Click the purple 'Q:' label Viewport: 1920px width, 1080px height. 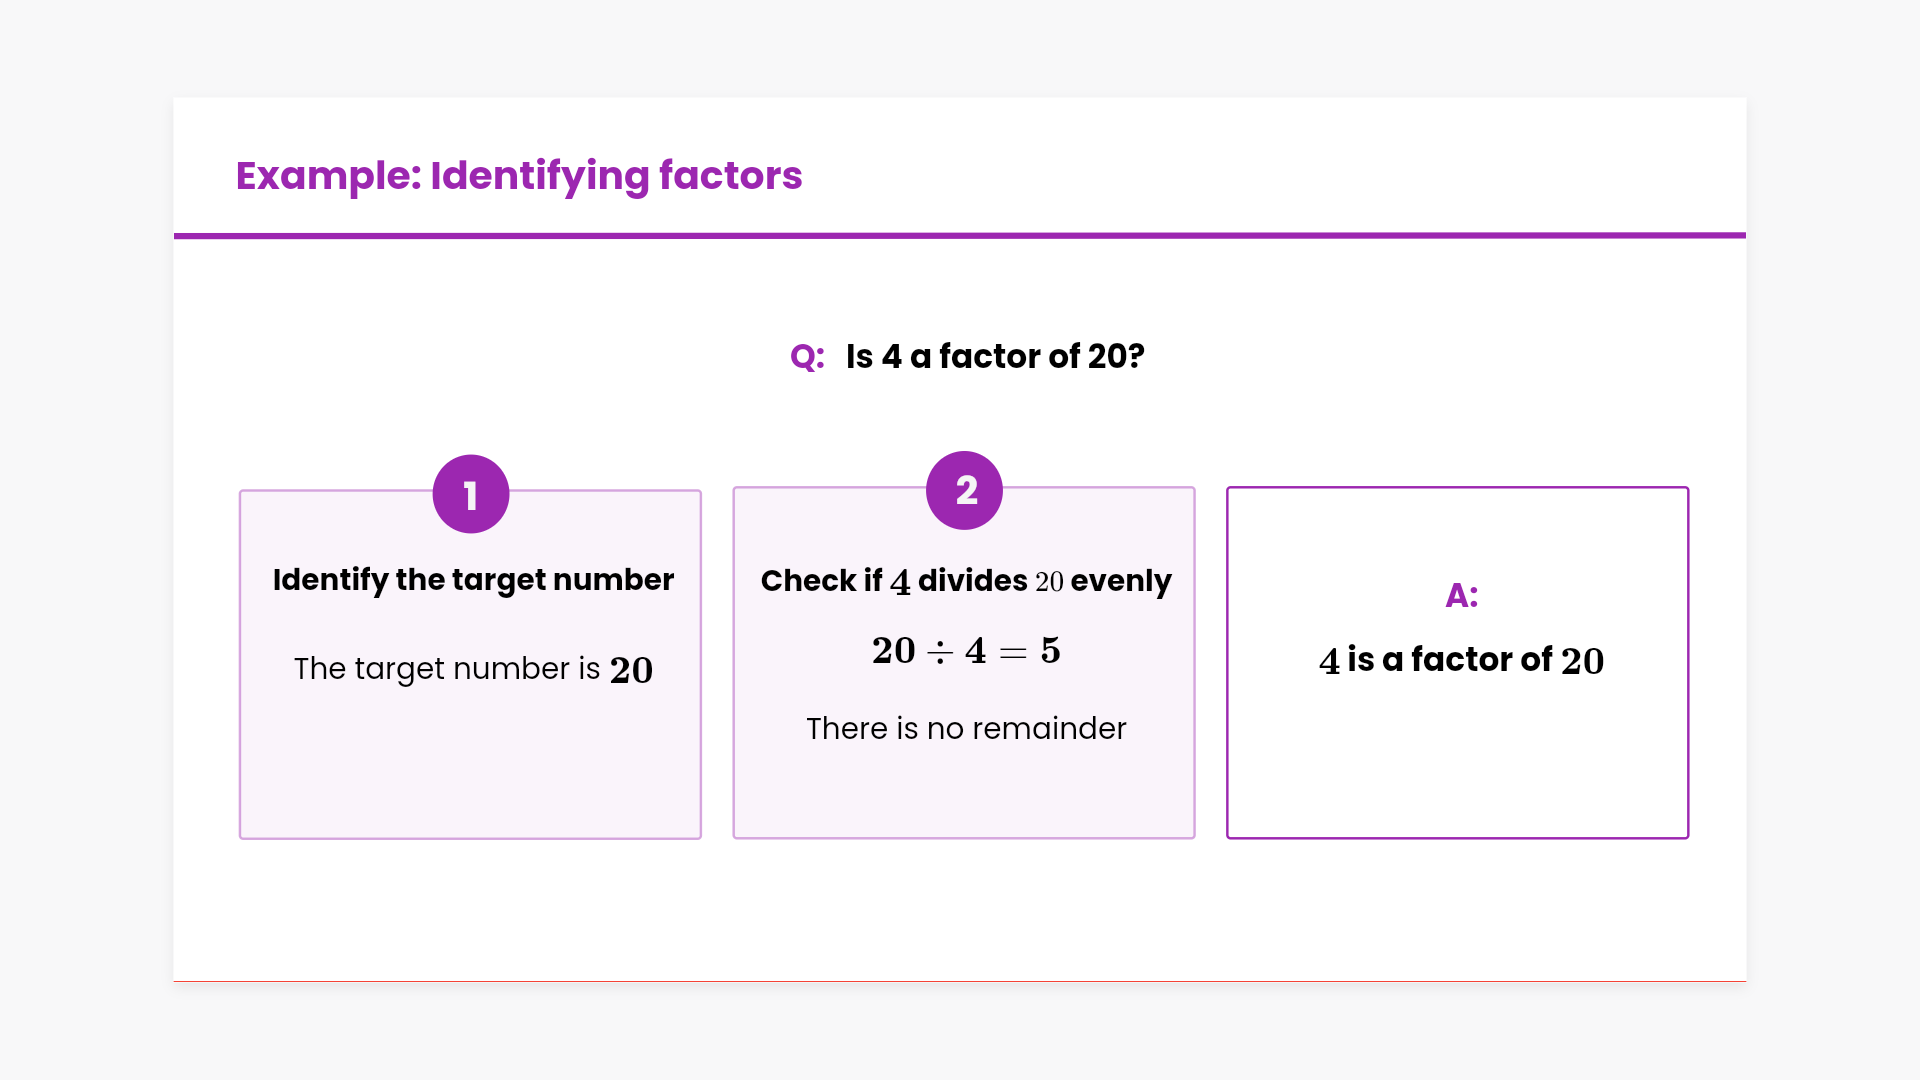click(x=807, y=357)
